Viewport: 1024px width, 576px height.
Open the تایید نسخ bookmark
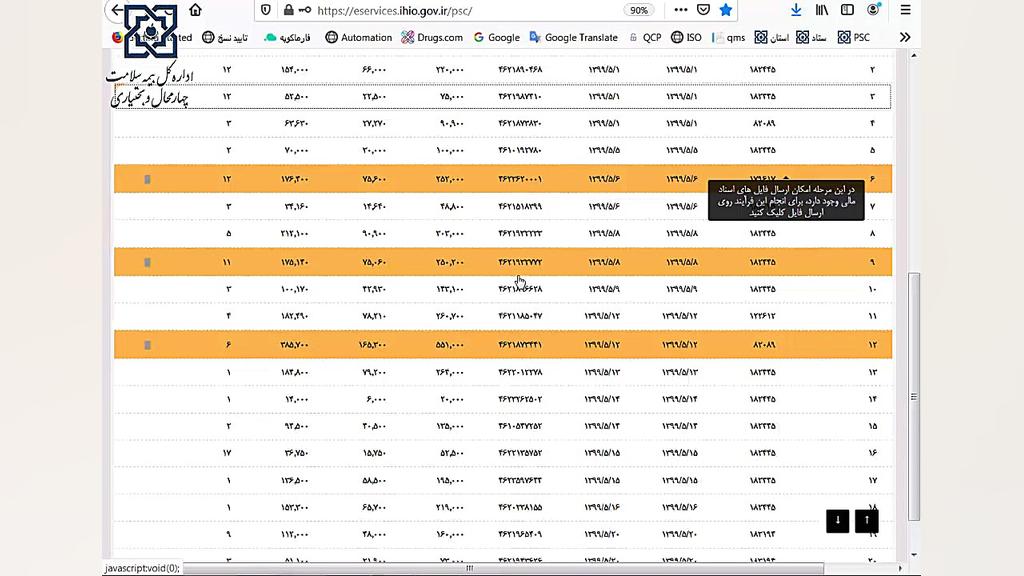point(225,37)
